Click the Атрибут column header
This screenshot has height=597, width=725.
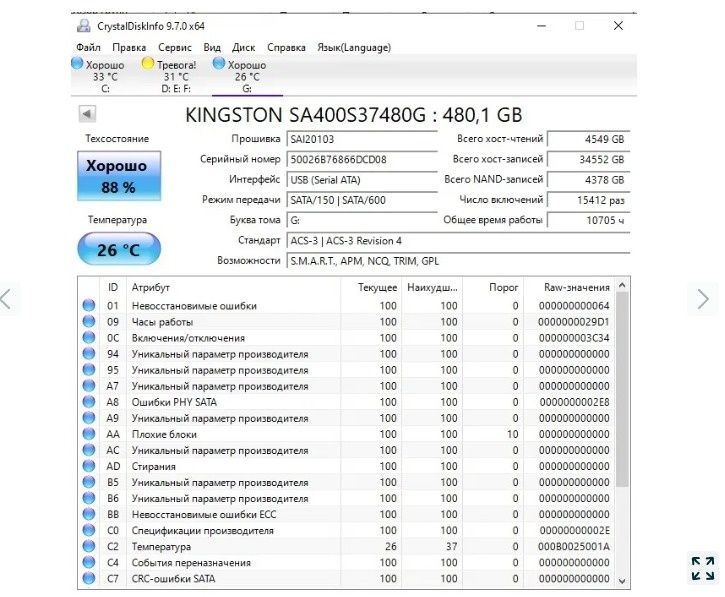(x=233, y=288)
